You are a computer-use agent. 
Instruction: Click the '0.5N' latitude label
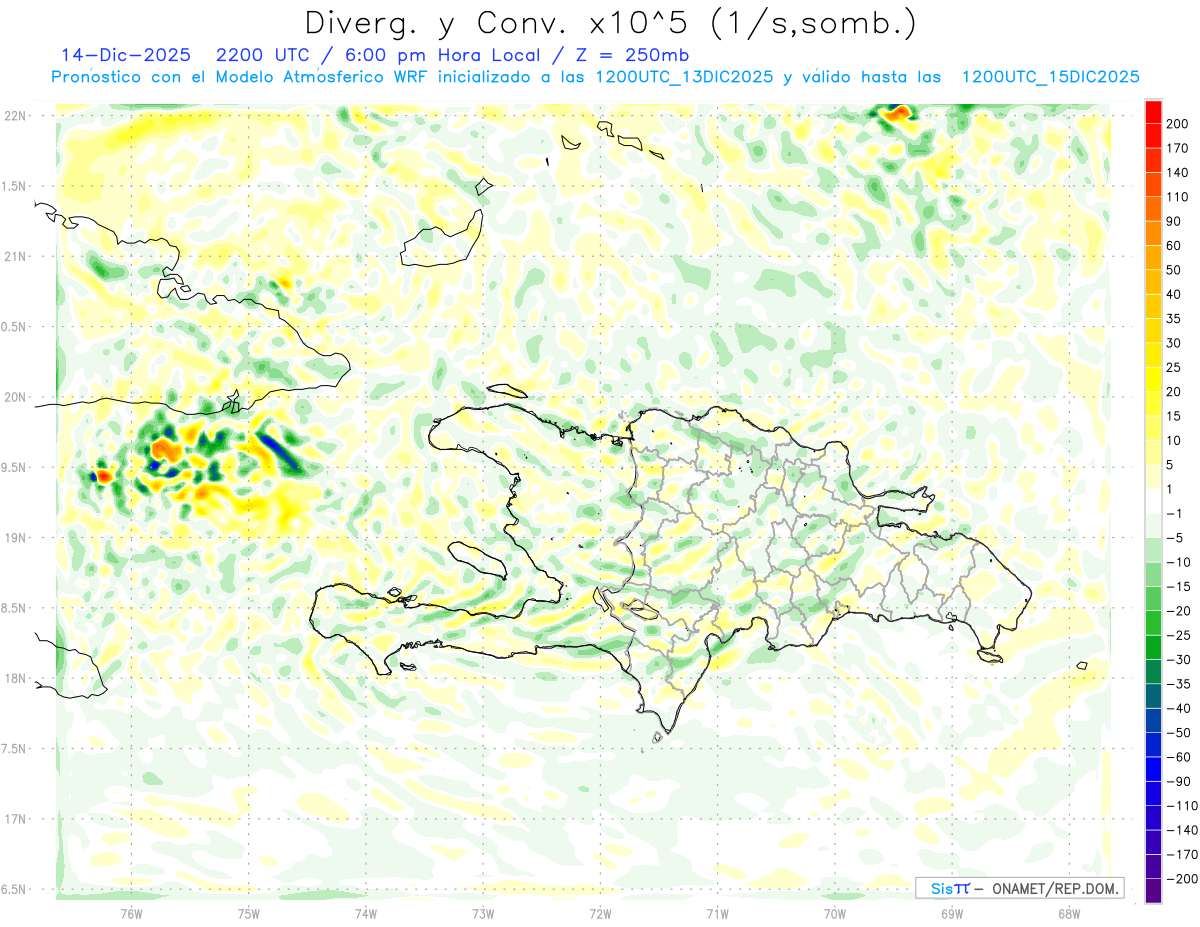[15, 327]
